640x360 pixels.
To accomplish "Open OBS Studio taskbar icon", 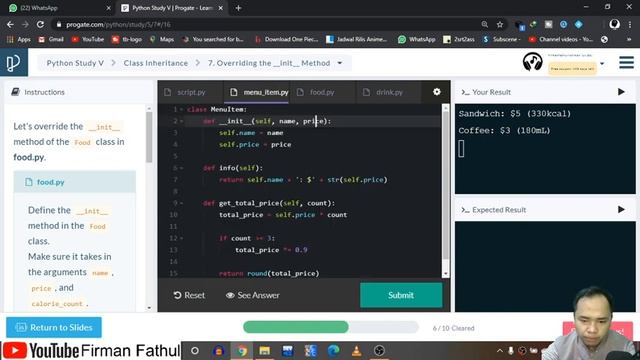I will (379, 351).
